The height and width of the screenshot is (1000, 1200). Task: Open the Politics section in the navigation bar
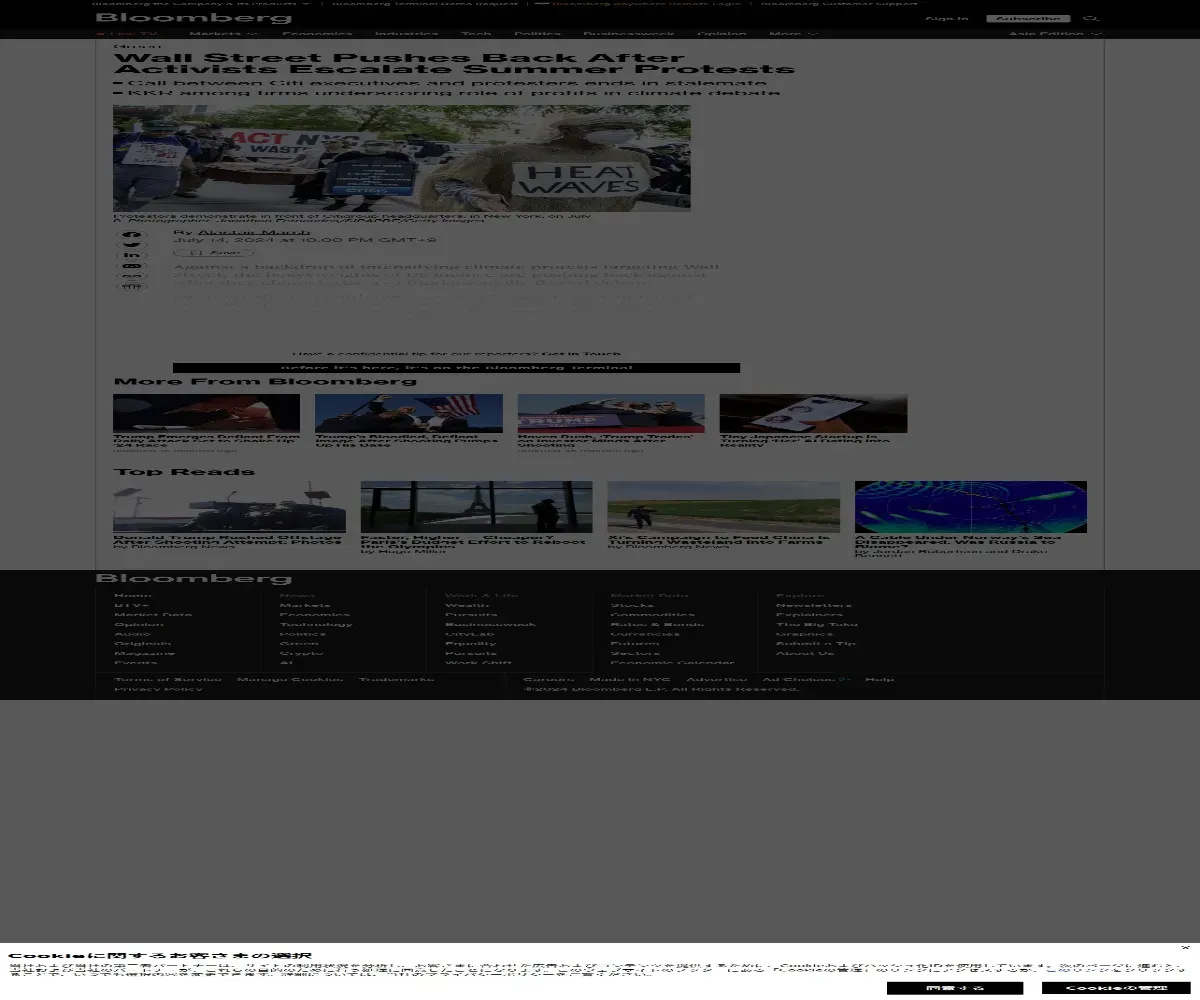point(537,34)
